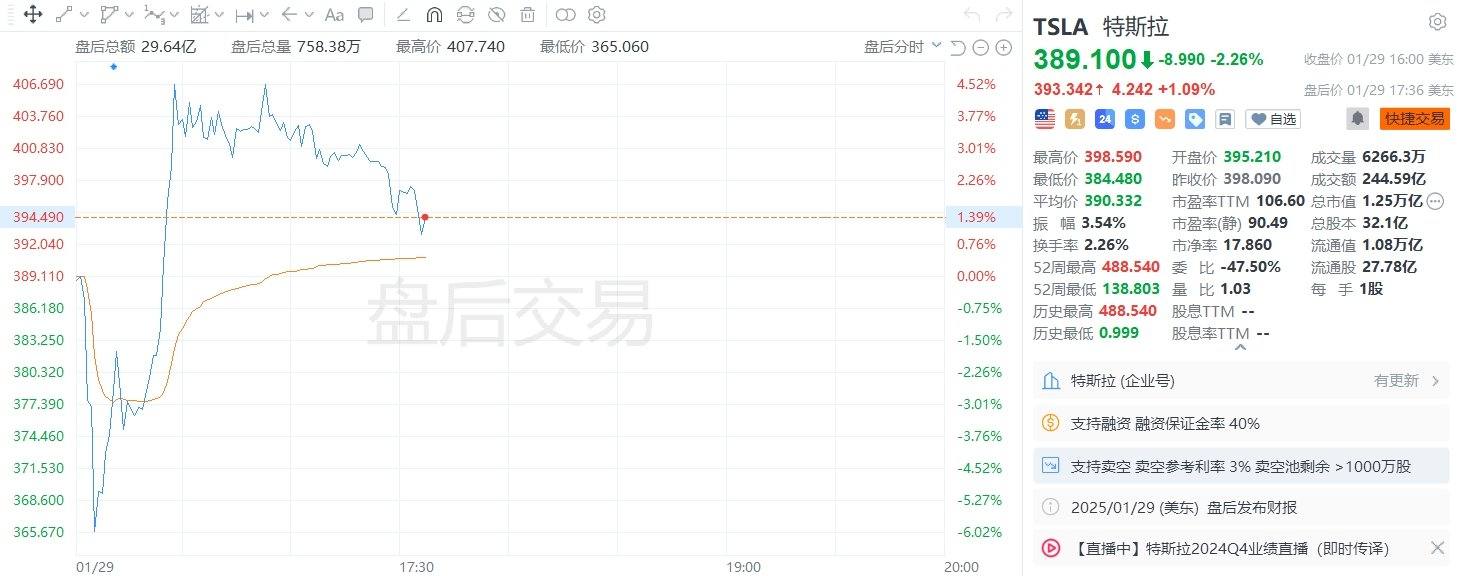Click the blue 24-hour trading badge
The height and width of the screenshot is (576, 1461).
click(x=1105, y=119)
